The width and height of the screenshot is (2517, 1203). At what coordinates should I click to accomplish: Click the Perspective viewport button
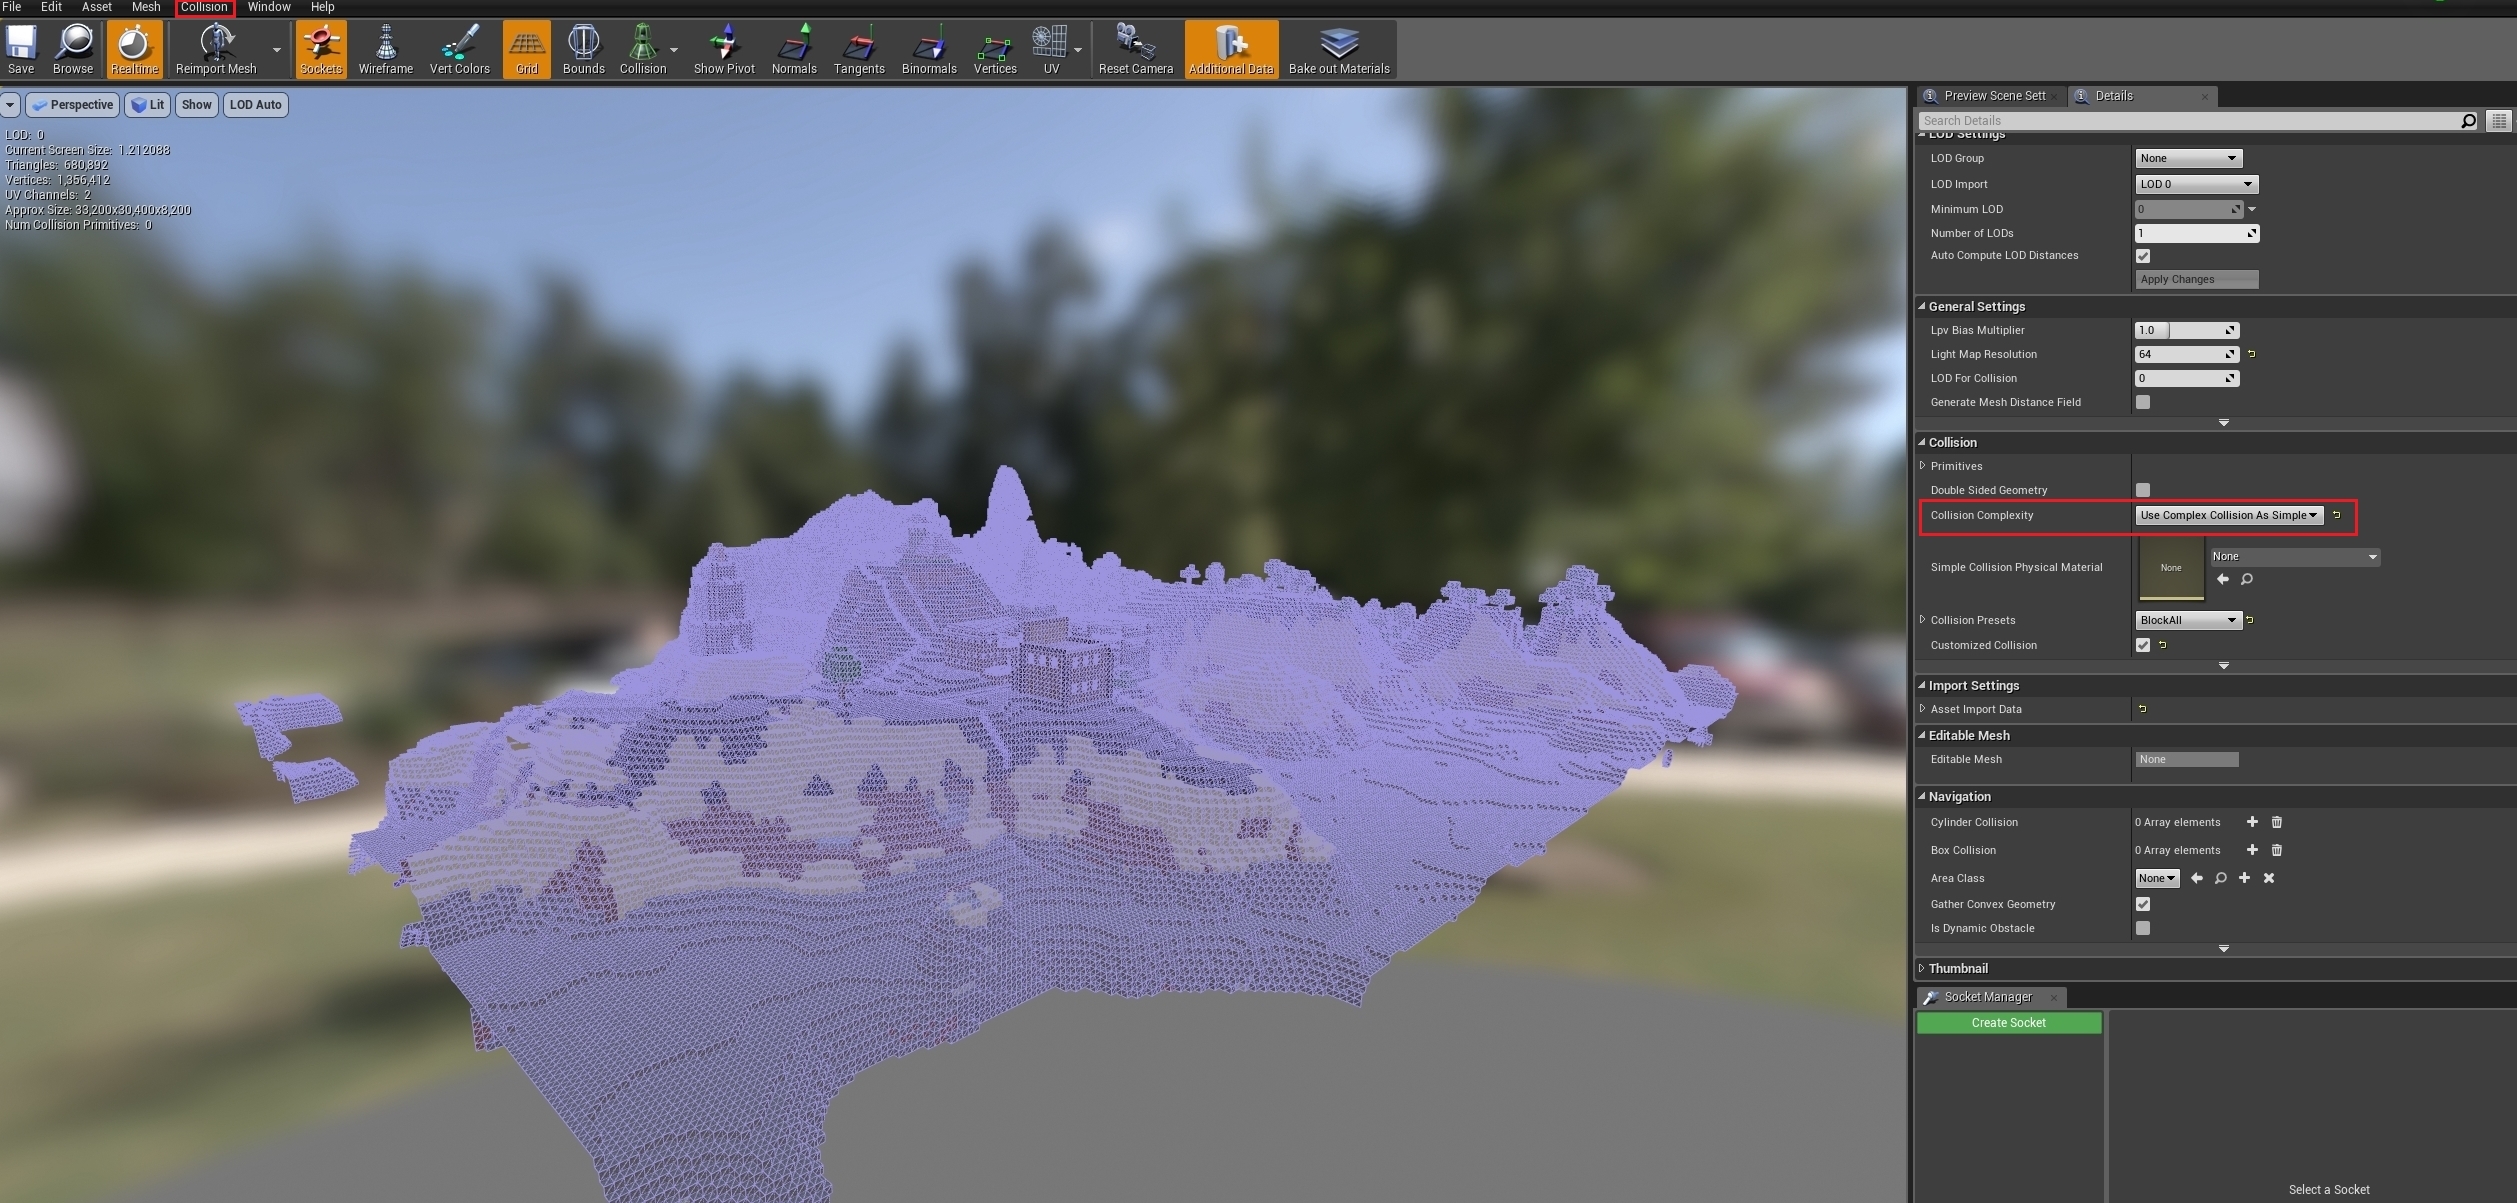[73, 105]
